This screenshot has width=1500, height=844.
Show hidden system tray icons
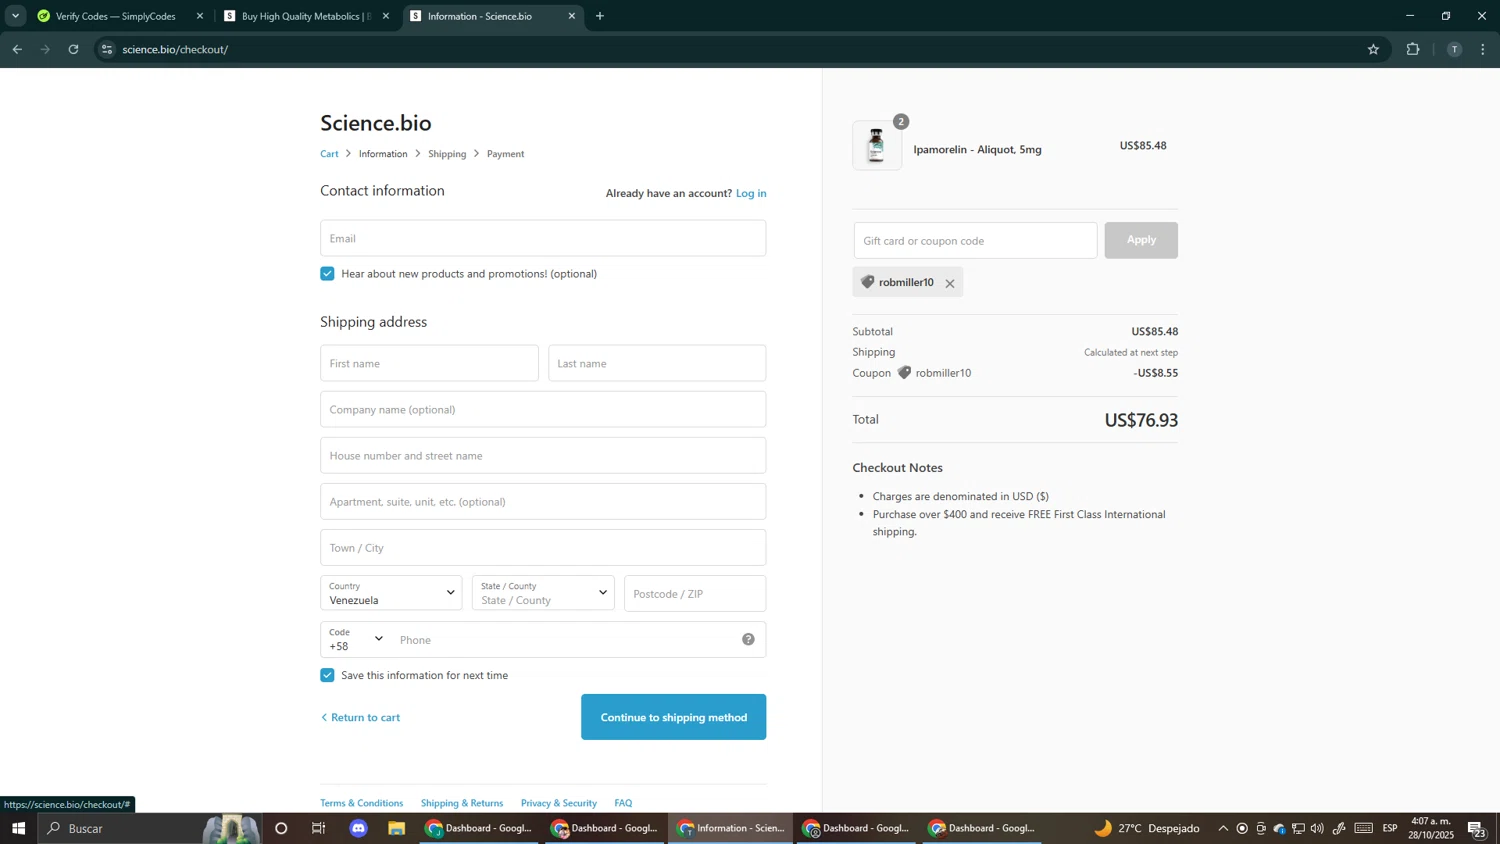click(x=1223, y=828)
